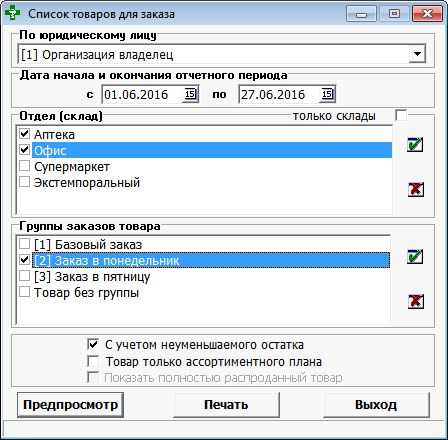Select the highlighted Офис row
This screenshot has width=448, height=440.
pos(212,150)
